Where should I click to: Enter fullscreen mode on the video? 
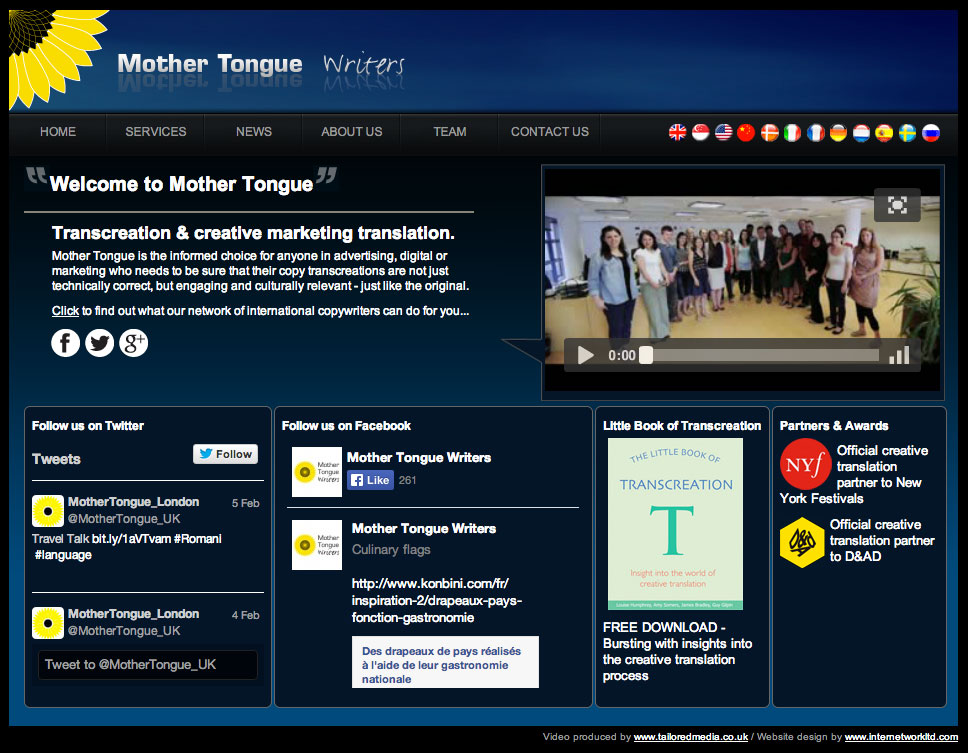coord(897,205)
